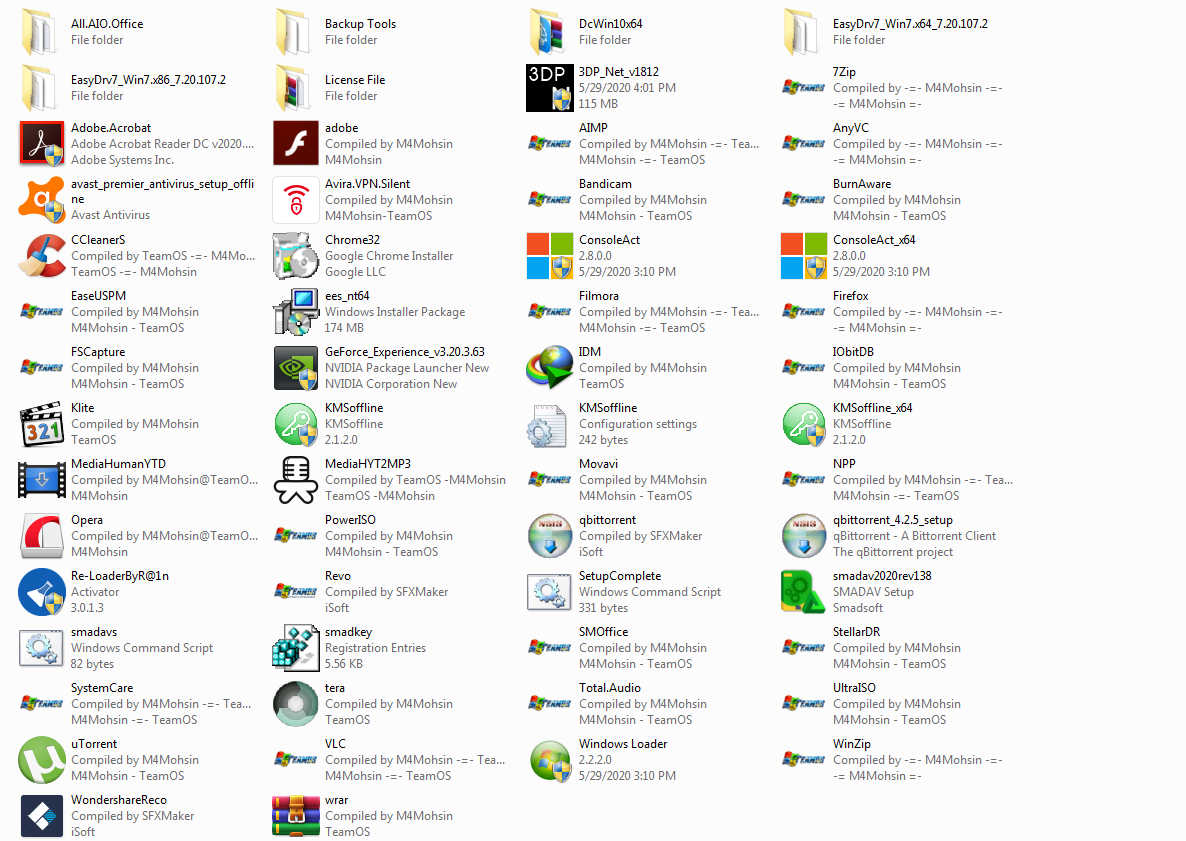Viewport: 1186px width, 841px height.
Task: Select the UltraISO file name
Action: coord(855,687)
